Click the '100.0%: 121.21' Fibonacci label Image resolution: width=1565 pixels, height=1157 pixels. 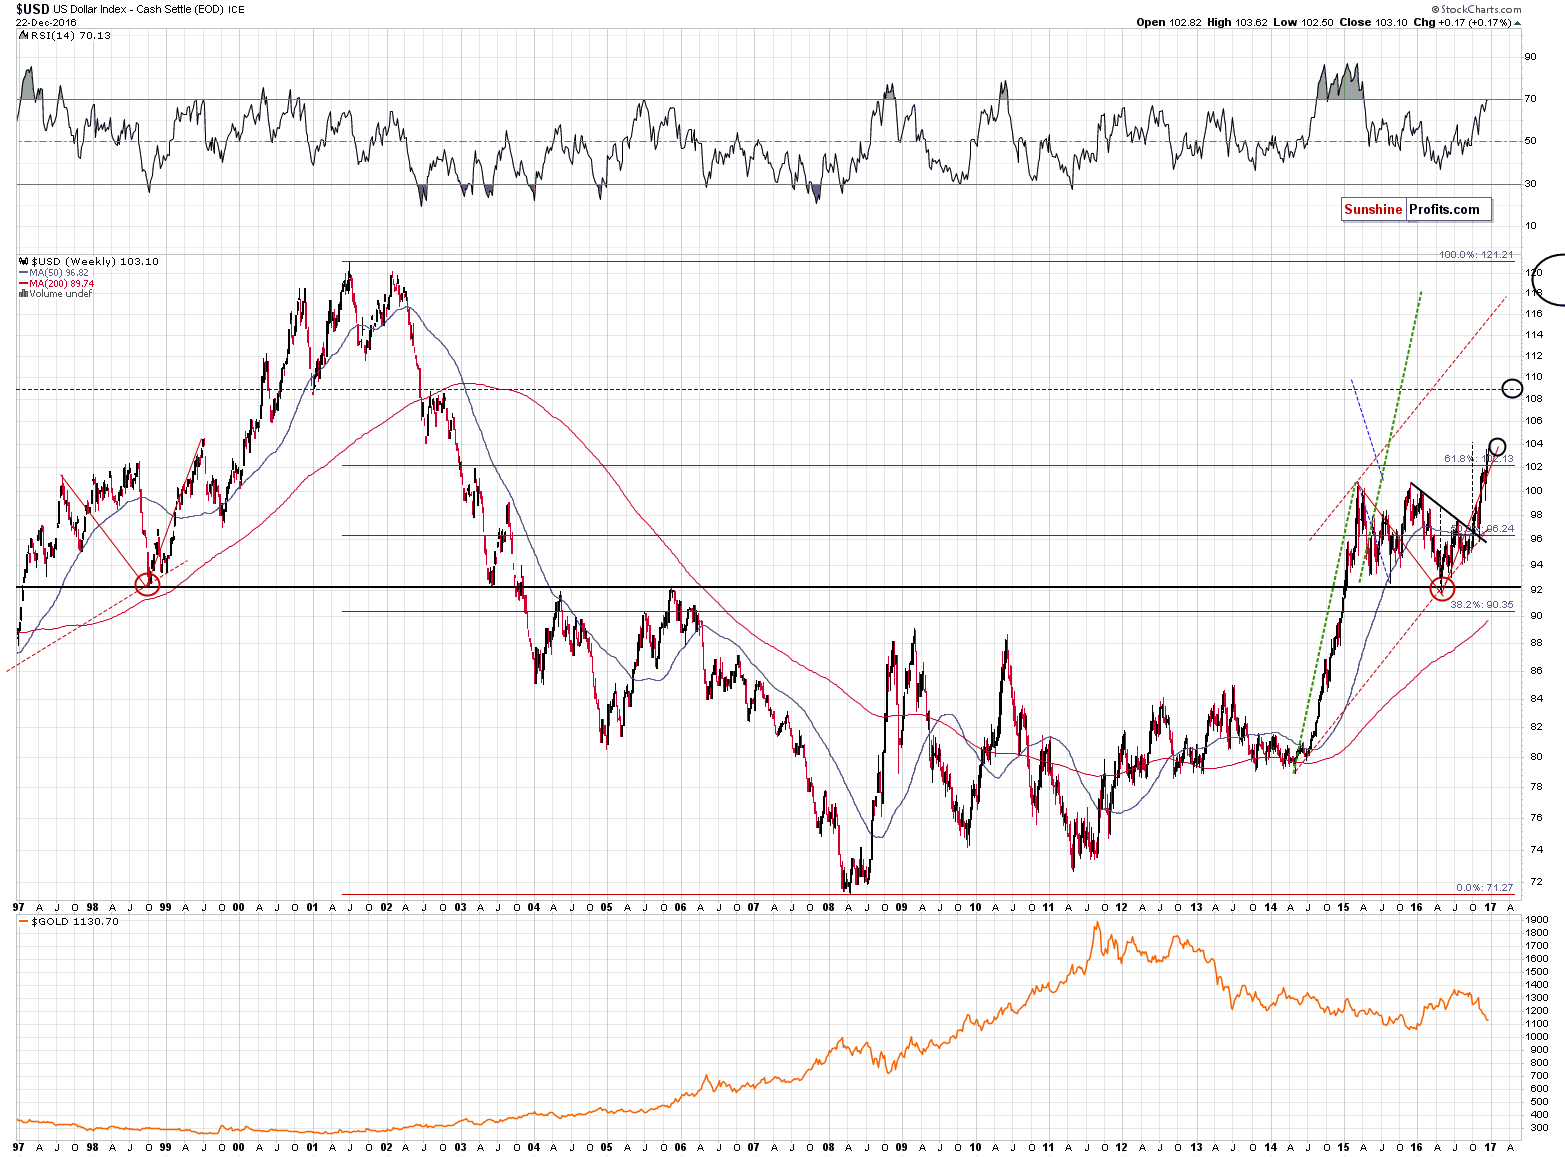(1476, 255)
